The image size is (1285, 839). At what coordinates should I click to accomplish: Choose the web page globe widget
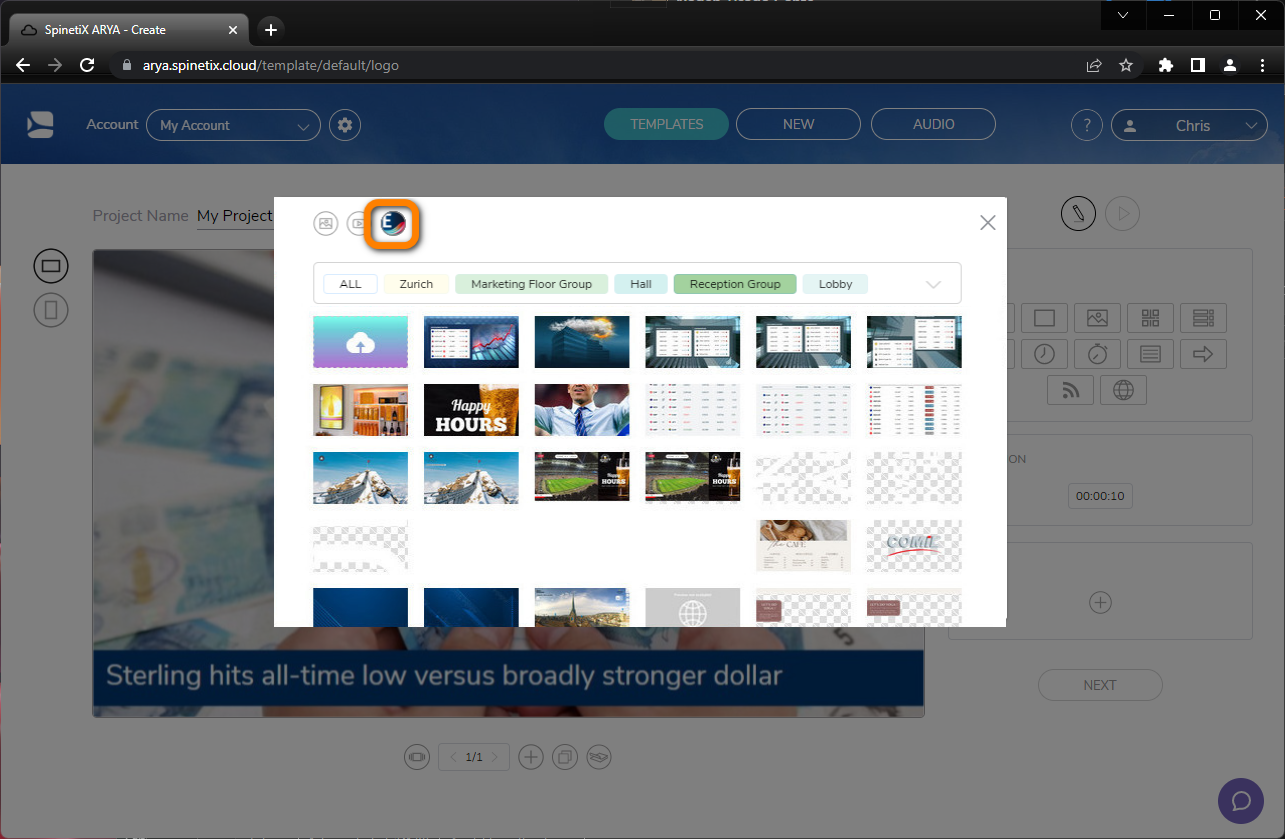click(x=1123, y=390)
